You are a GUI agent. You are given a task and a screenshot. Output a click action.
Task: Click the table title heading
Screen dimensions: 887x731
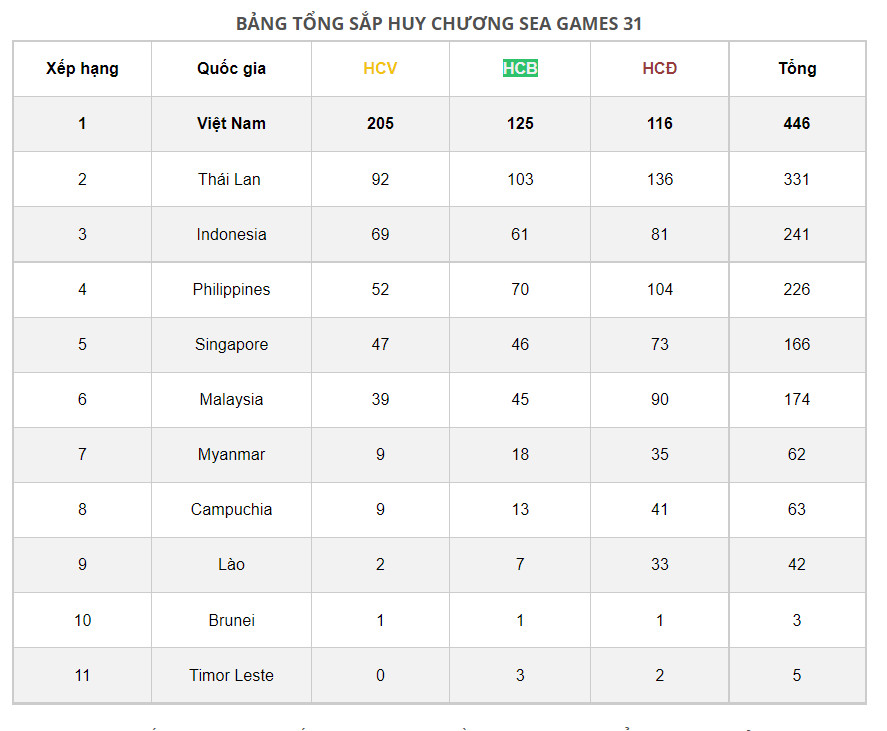pyautogui.click(x=439, y=23)
